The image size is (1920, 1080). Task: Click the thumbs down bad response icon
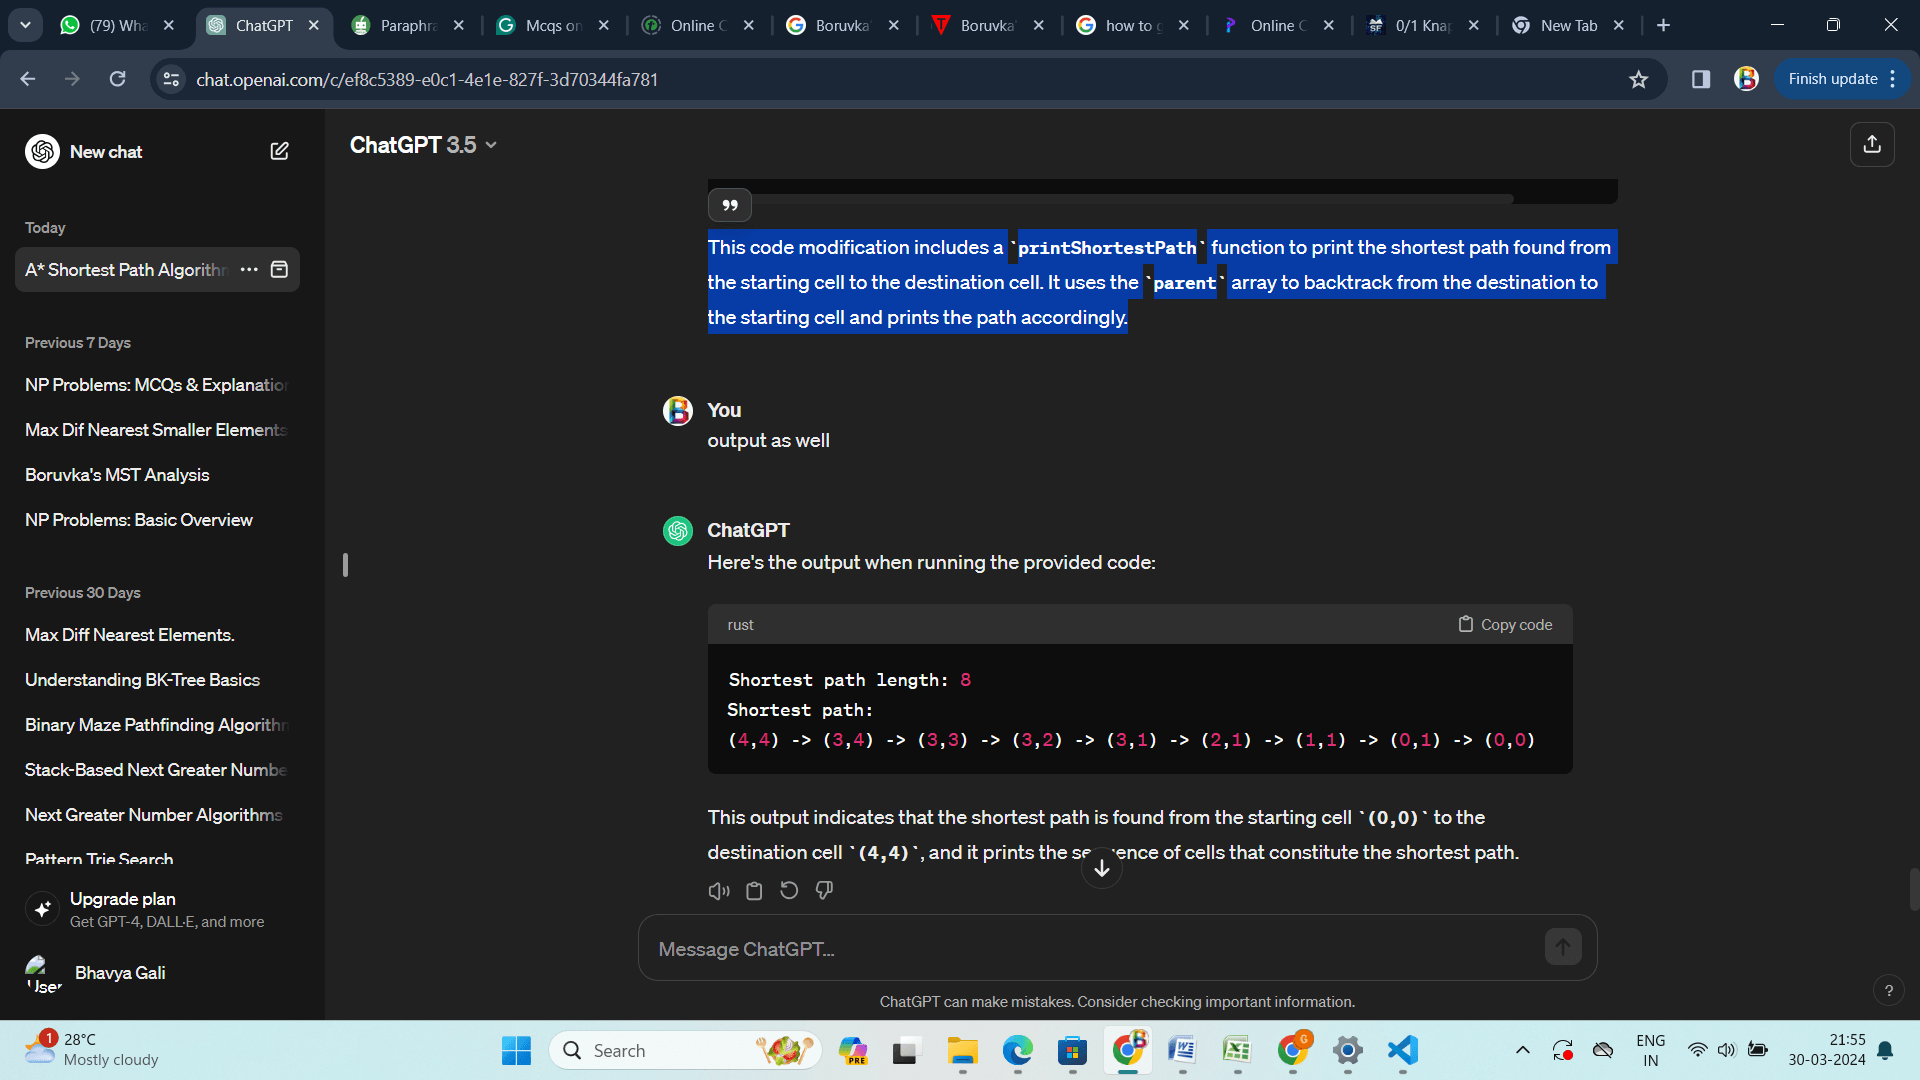tap(824, 890)
